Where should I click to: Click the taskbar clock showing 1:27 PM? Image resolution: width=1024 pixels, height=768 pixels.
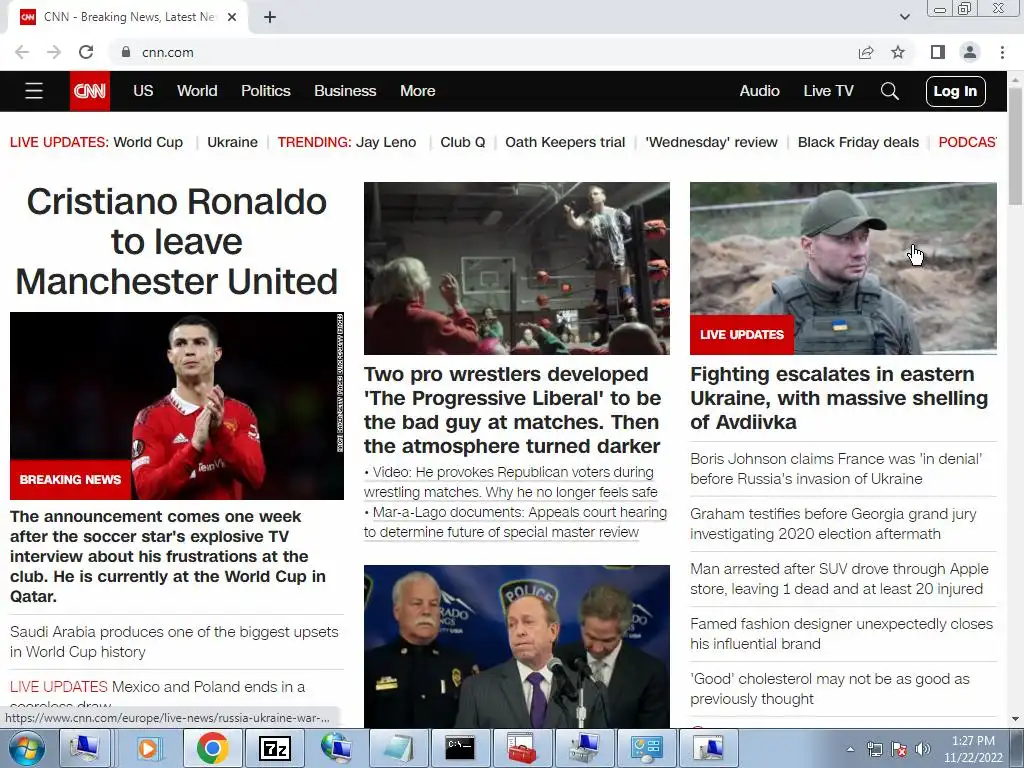(973, 749)
